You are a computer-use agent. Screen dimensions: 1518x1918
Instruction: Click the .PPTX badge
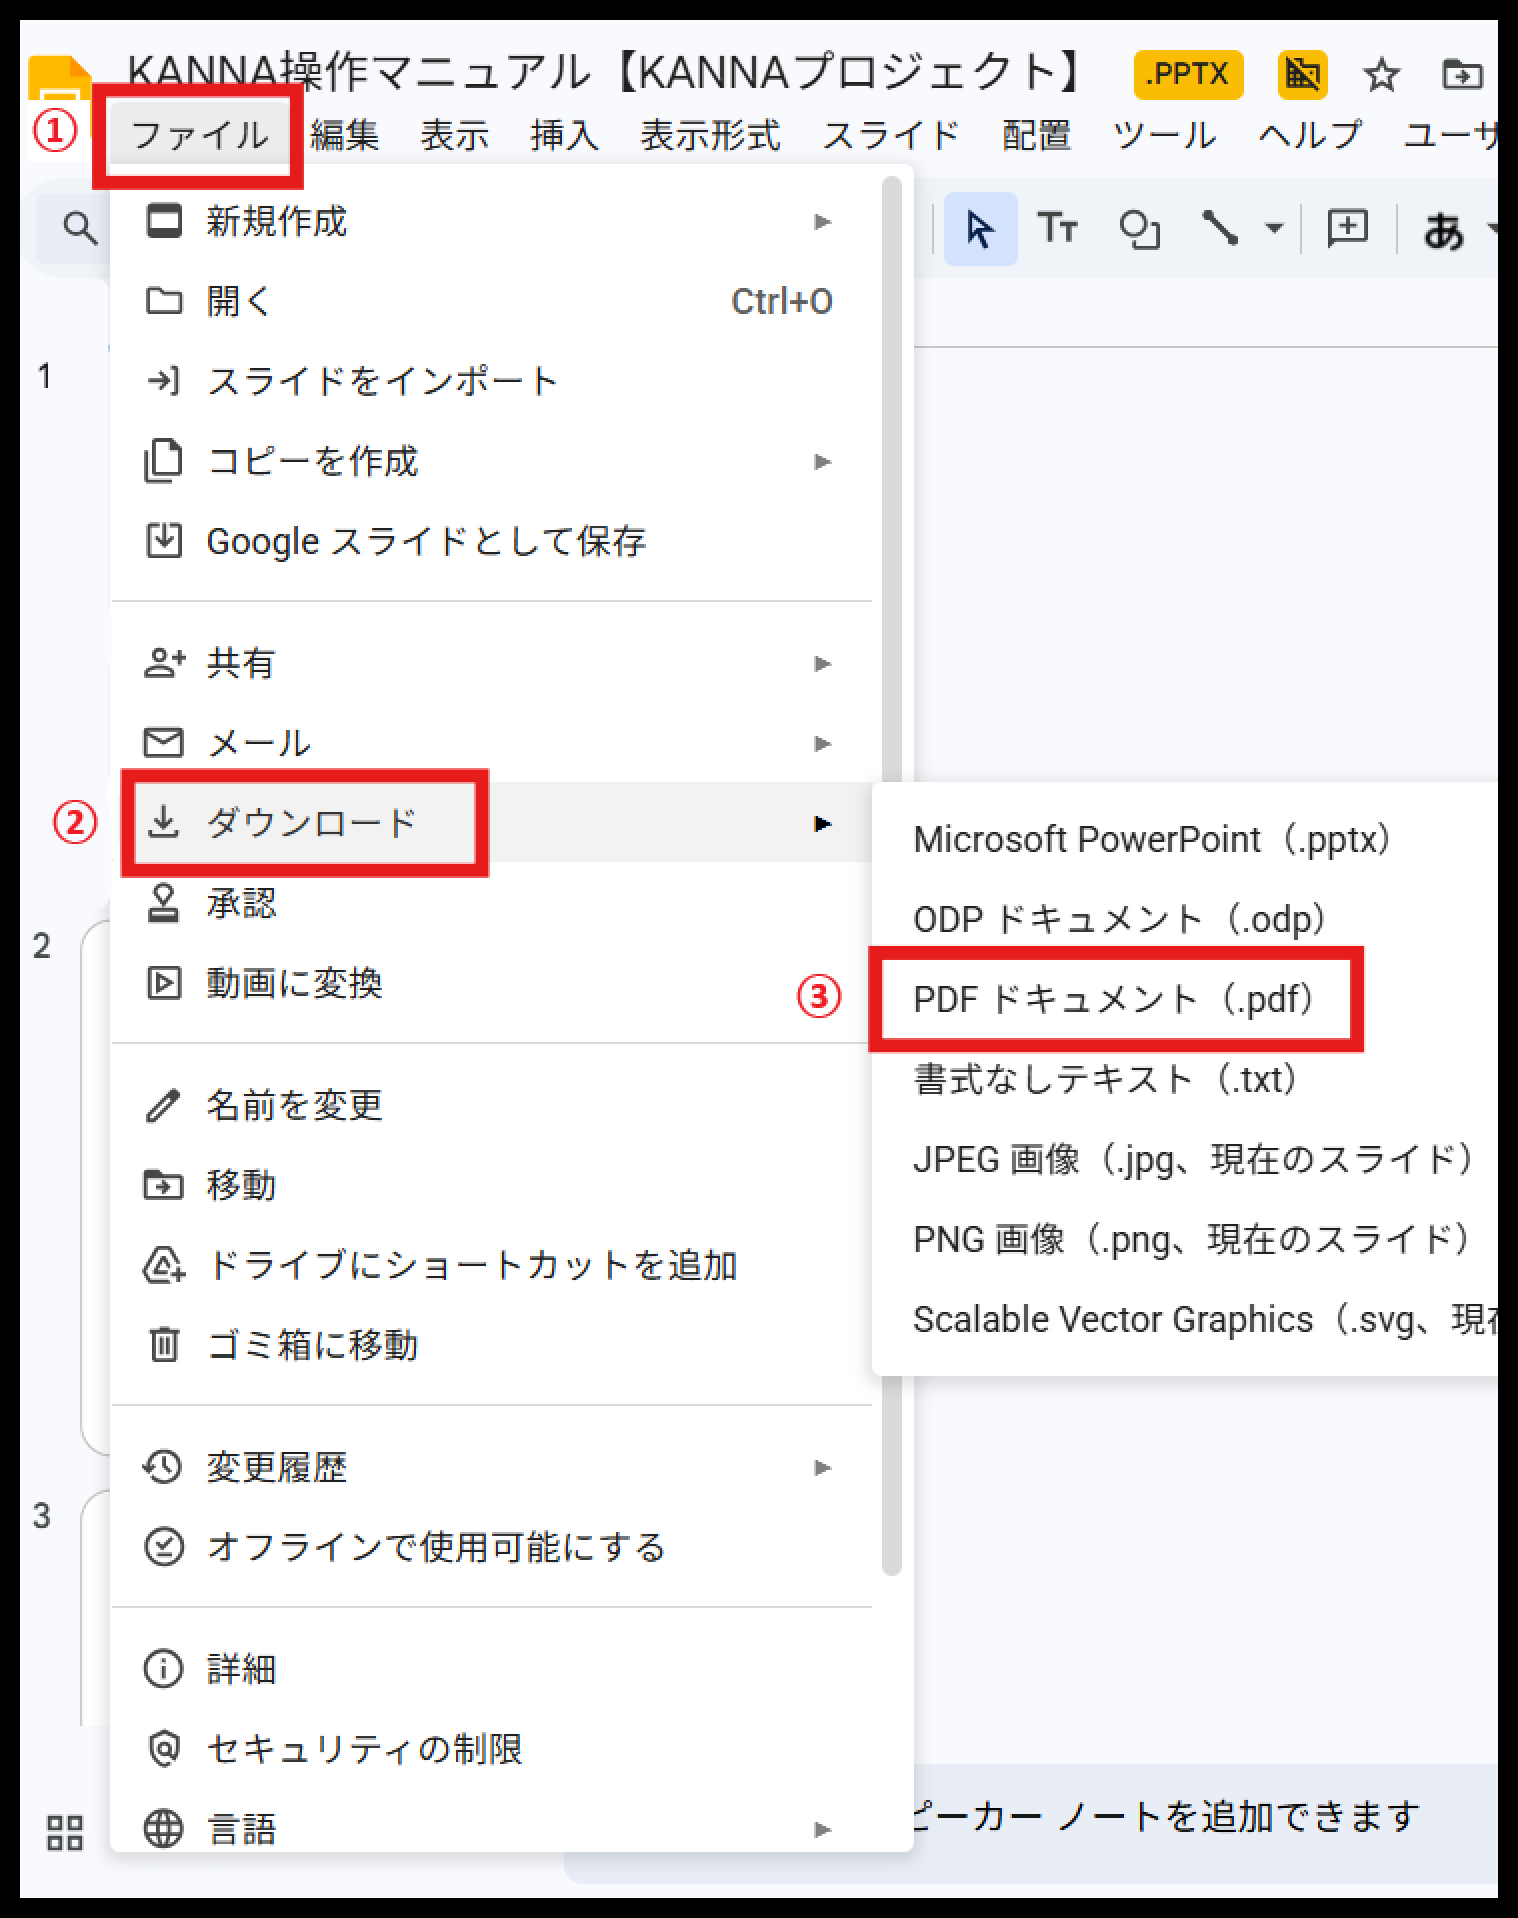coord(1188,75)
